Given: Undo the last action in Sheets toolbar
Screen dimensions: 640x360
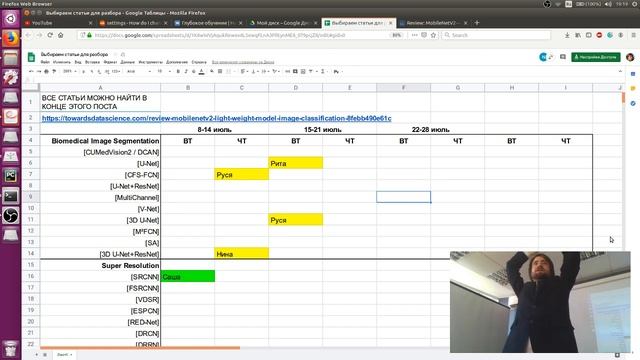Looking at the screenshot, I should pyautogui.click(x=31, y=71).
